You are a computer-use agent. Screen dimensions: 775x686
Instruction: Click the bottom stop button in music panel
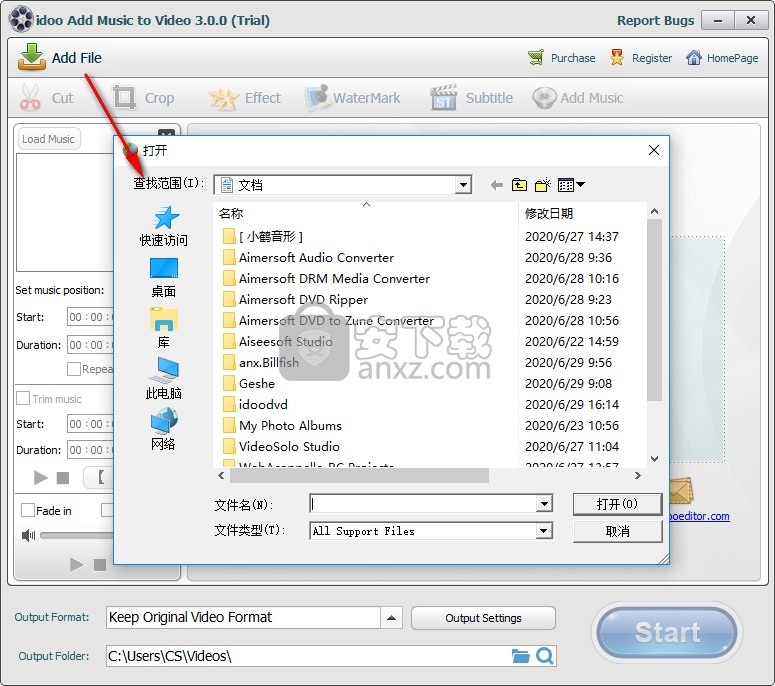tap(100, 564)
